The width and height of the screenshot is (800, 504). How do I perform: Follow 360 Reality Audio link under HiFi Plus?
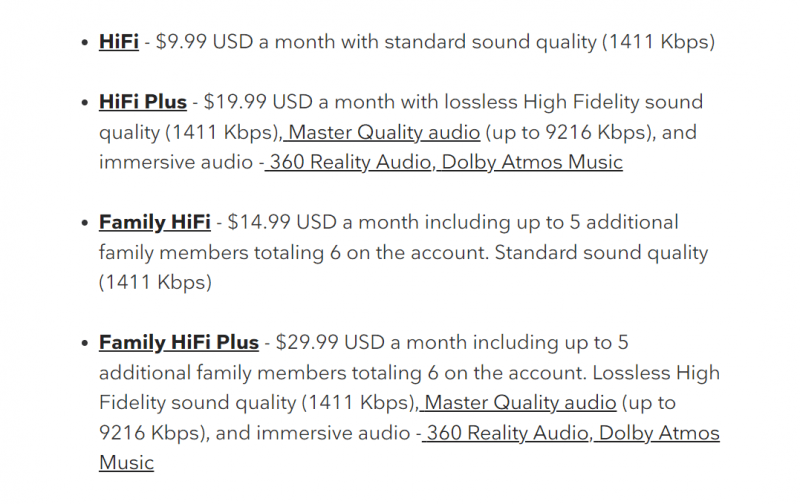348,162
